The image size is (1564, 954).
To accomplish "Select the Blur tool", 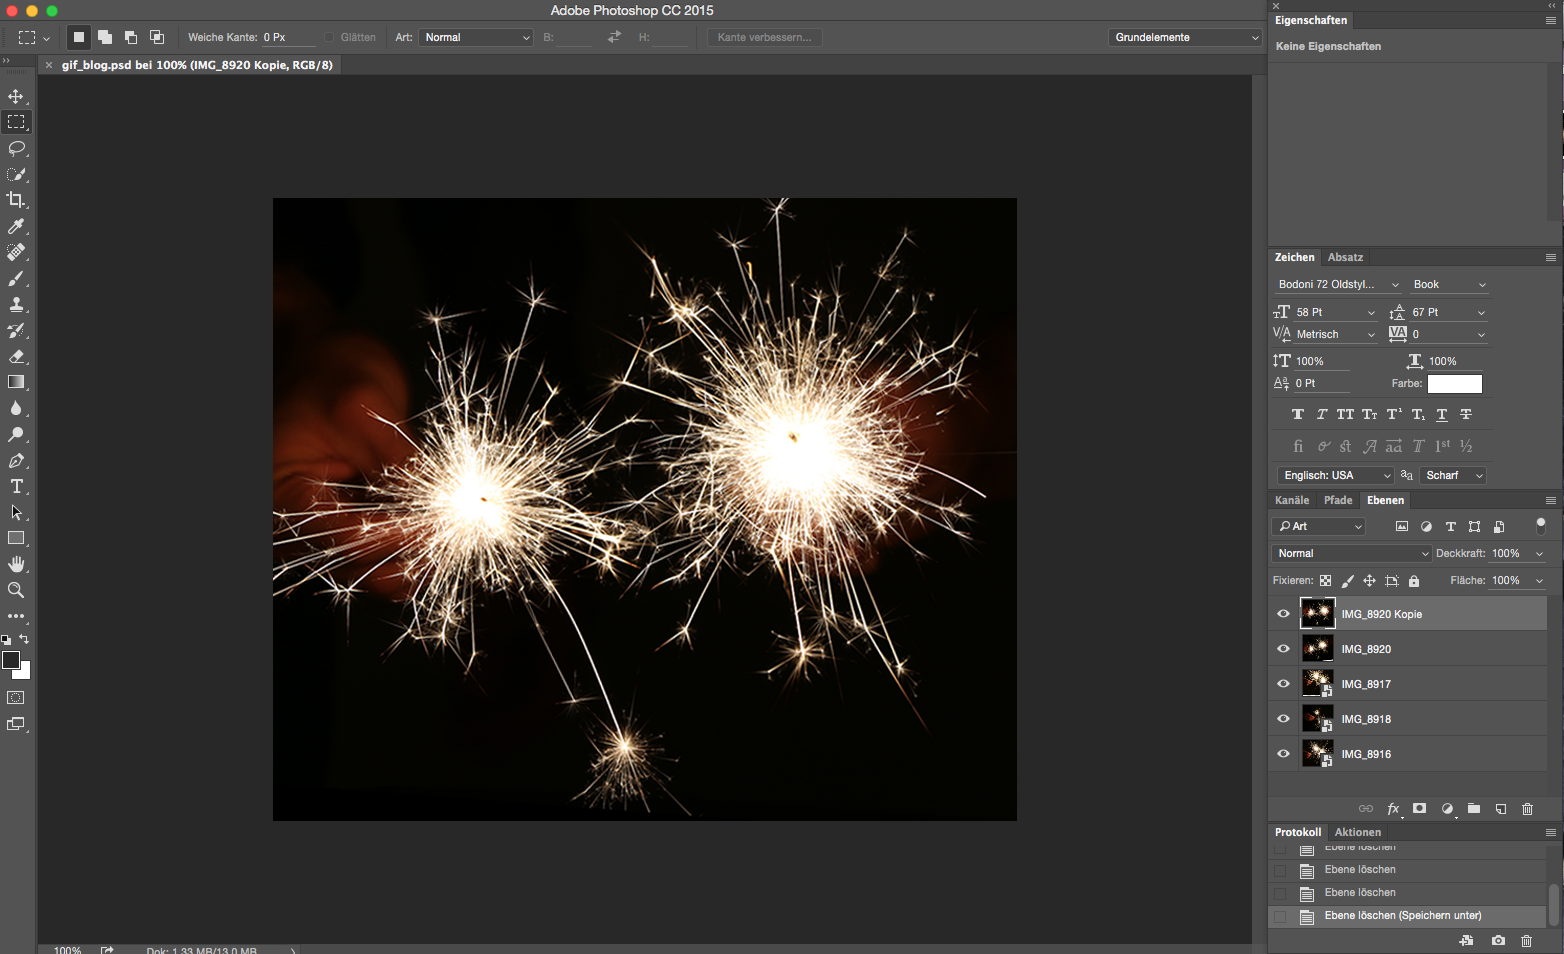I will pos(16,408).
